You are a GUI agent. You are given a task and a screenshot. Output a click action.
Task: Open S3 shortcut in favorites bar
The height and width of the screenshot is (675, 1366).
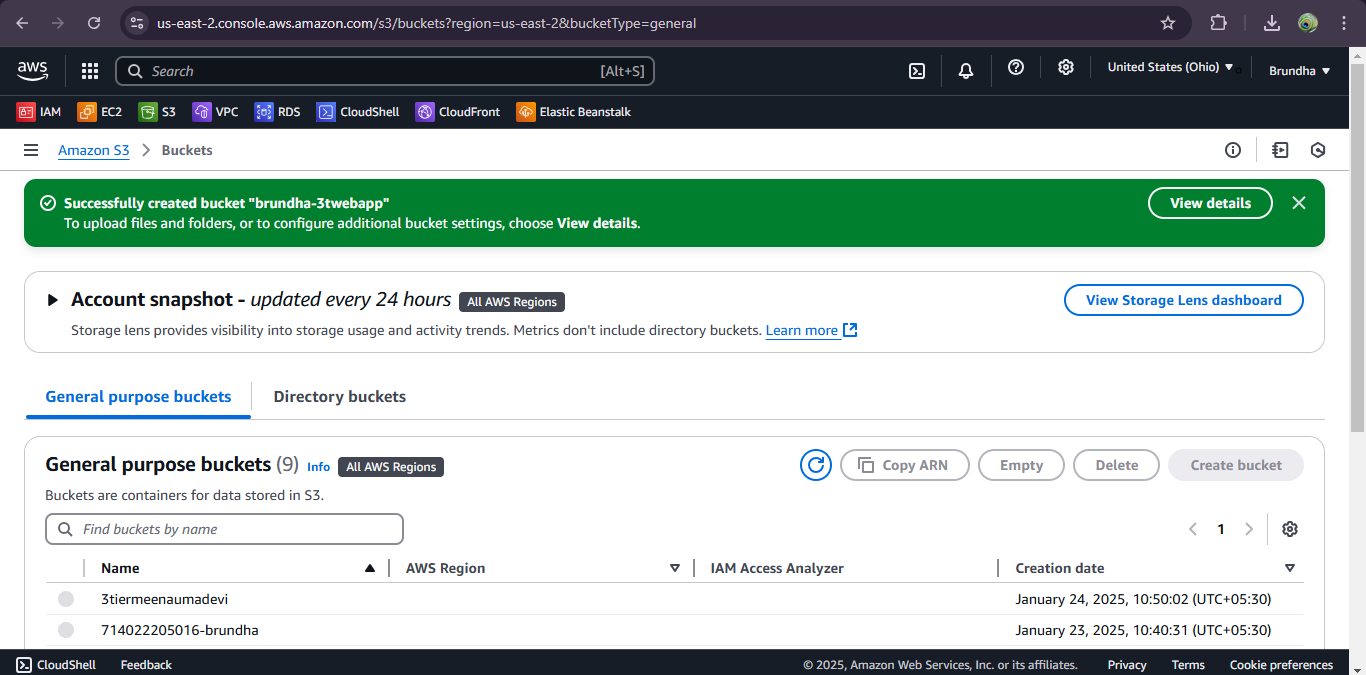click(x=157, y=112)
